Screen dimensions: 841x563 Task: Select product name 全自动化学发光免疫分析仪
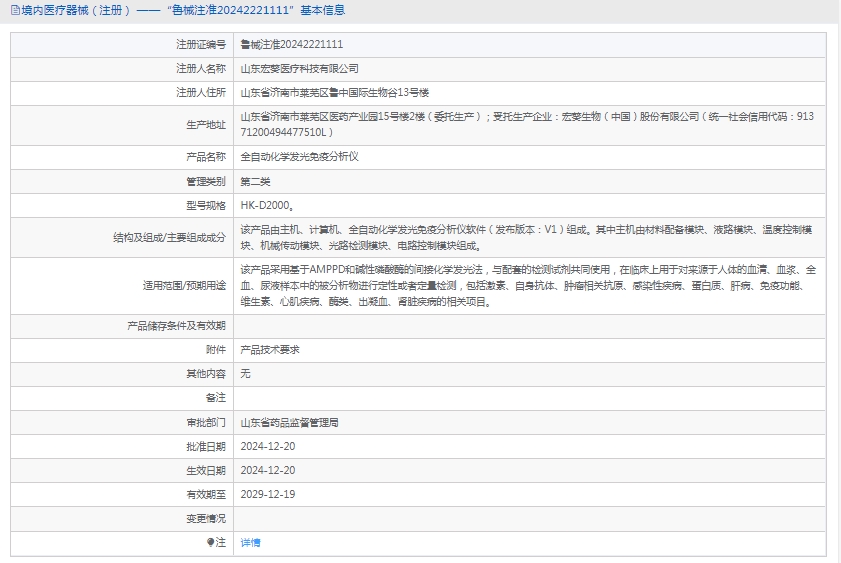pyautogui.click(x=299, y=157)
